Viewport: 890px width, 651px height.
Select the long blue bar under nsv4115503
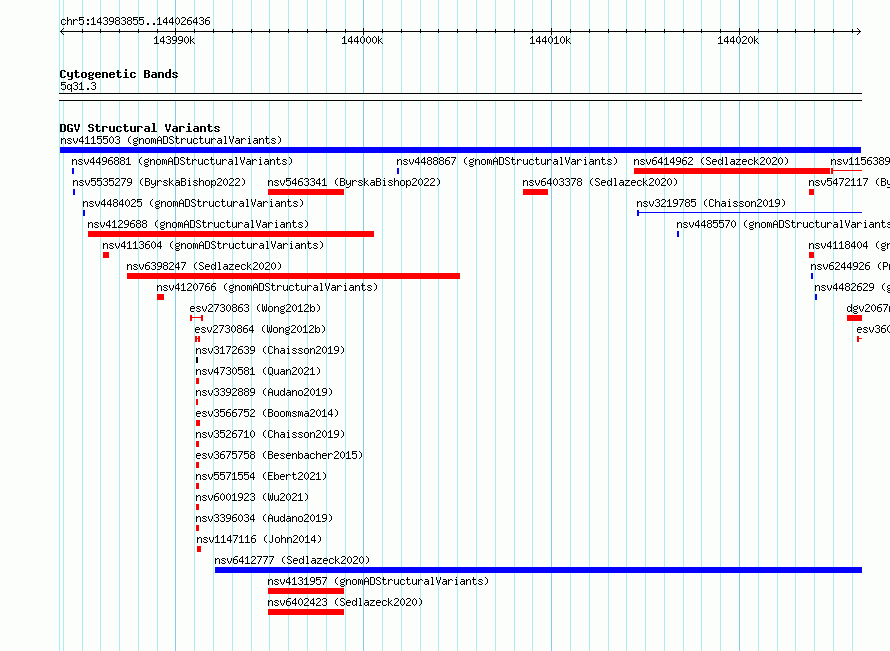point(460,150)
